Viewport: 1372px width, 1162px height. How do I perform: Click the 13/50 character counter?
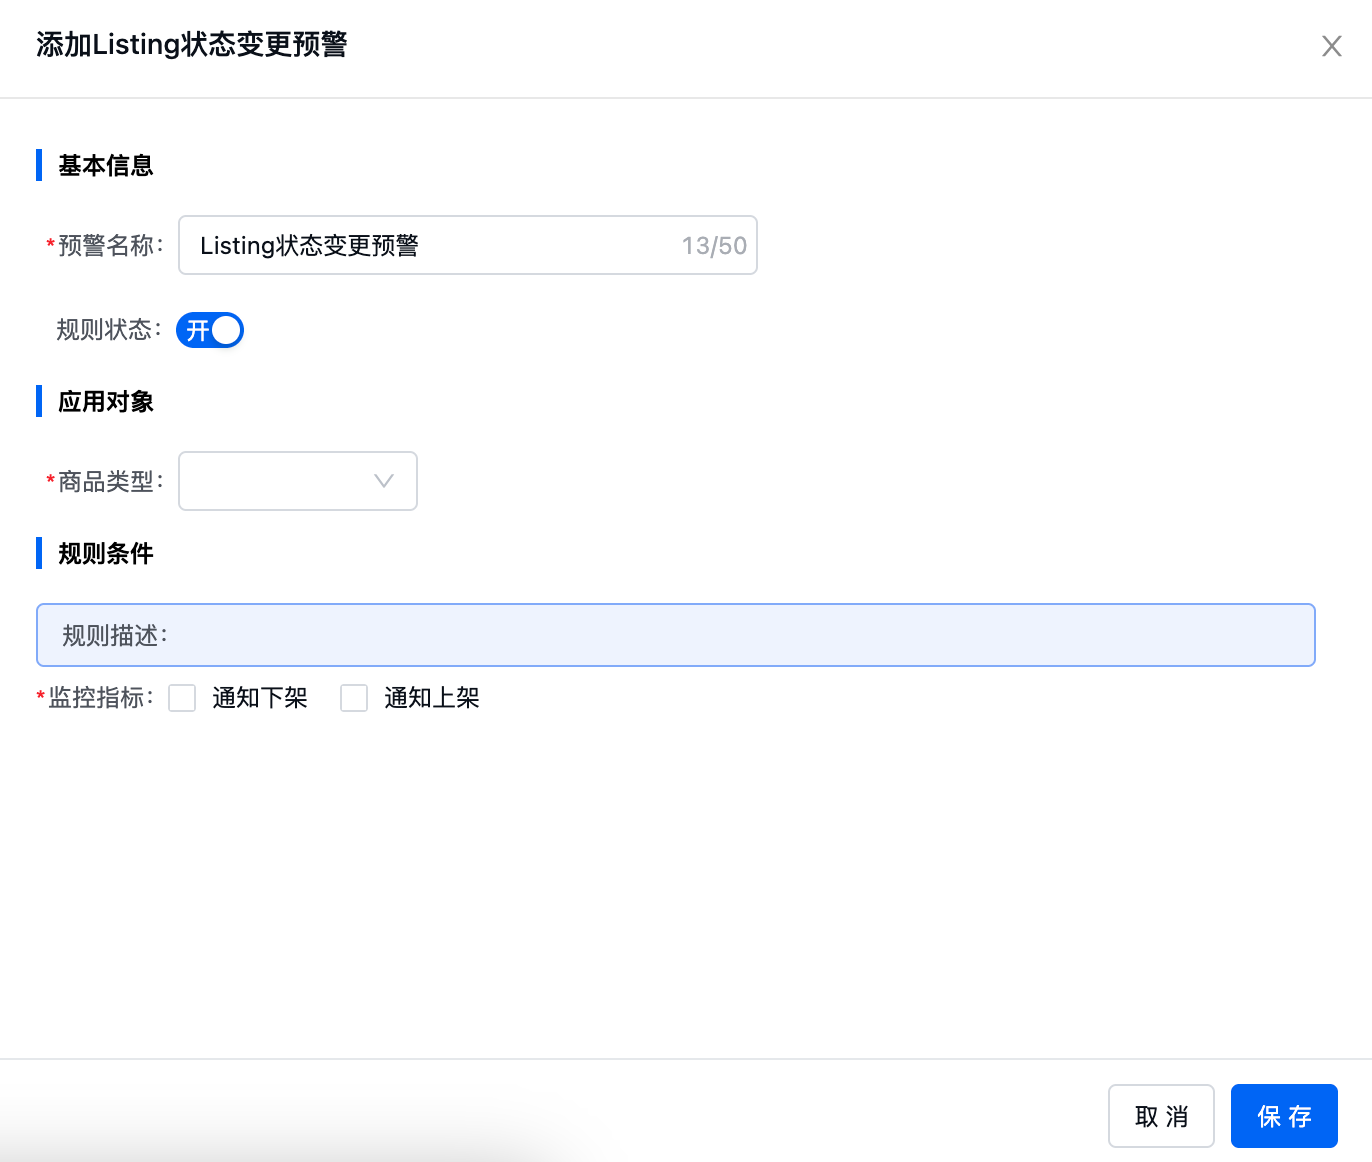point(714,246)
